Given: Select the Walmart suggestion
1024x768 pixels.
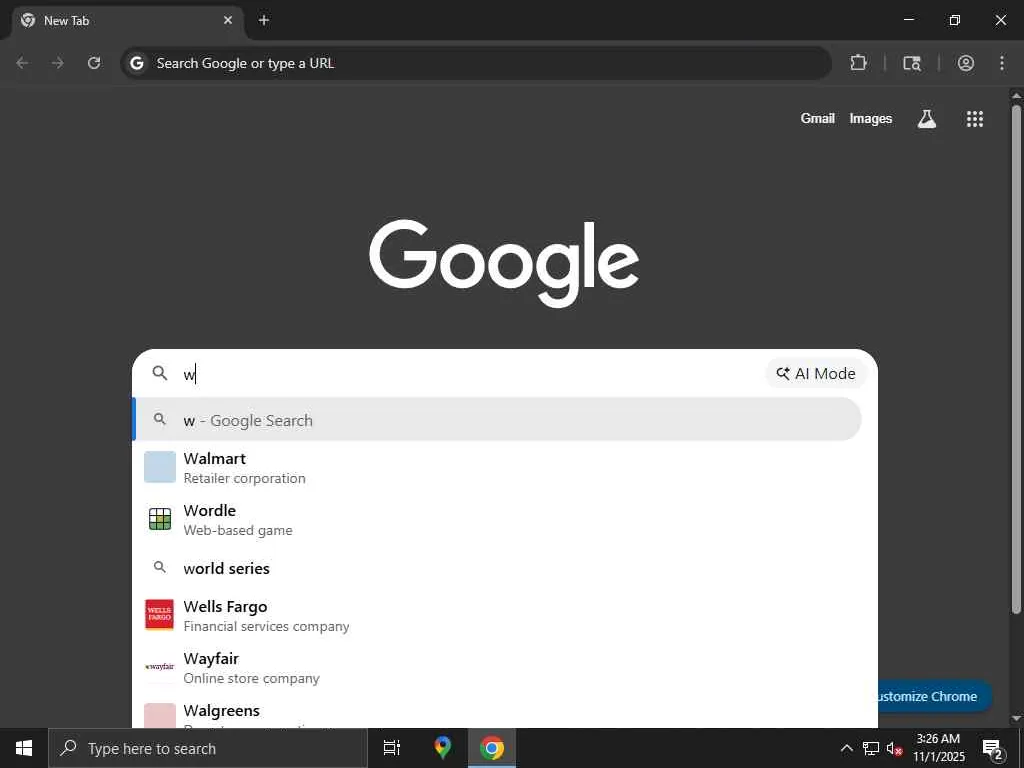Looking at the screenshot, I should (498, 468).
